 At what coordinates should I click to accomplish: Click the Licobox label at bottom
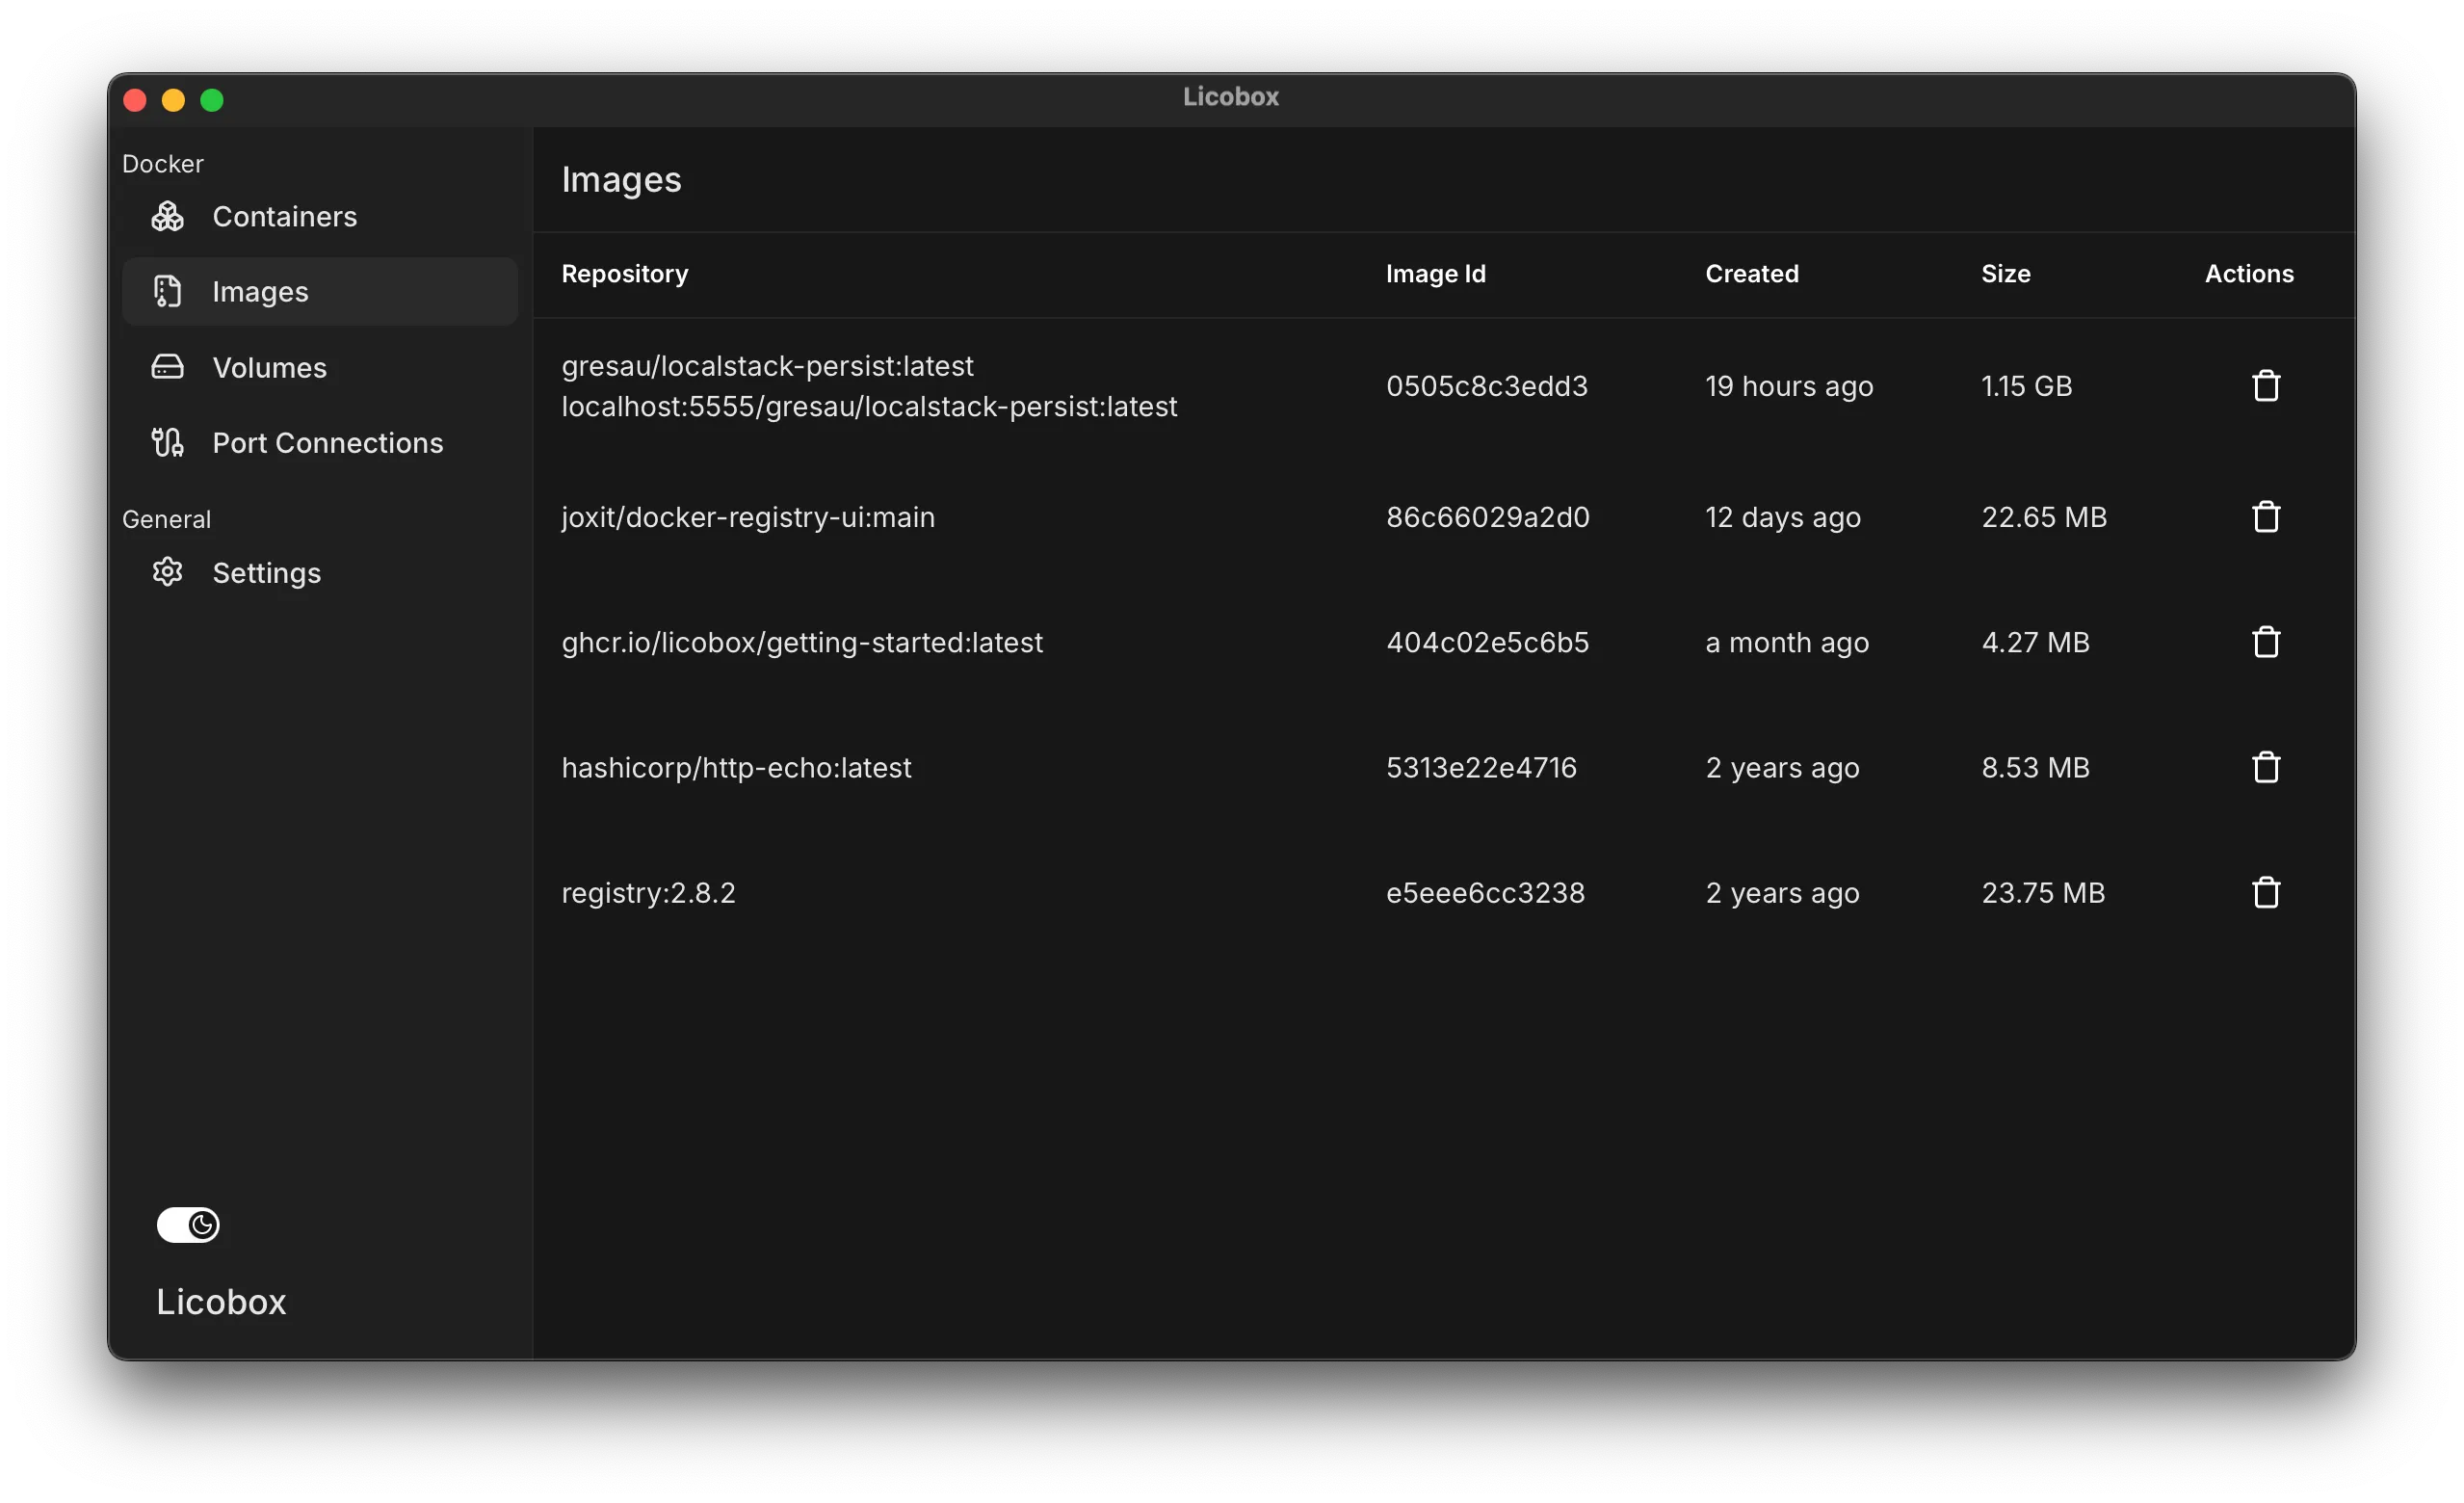click(221, 1301)
